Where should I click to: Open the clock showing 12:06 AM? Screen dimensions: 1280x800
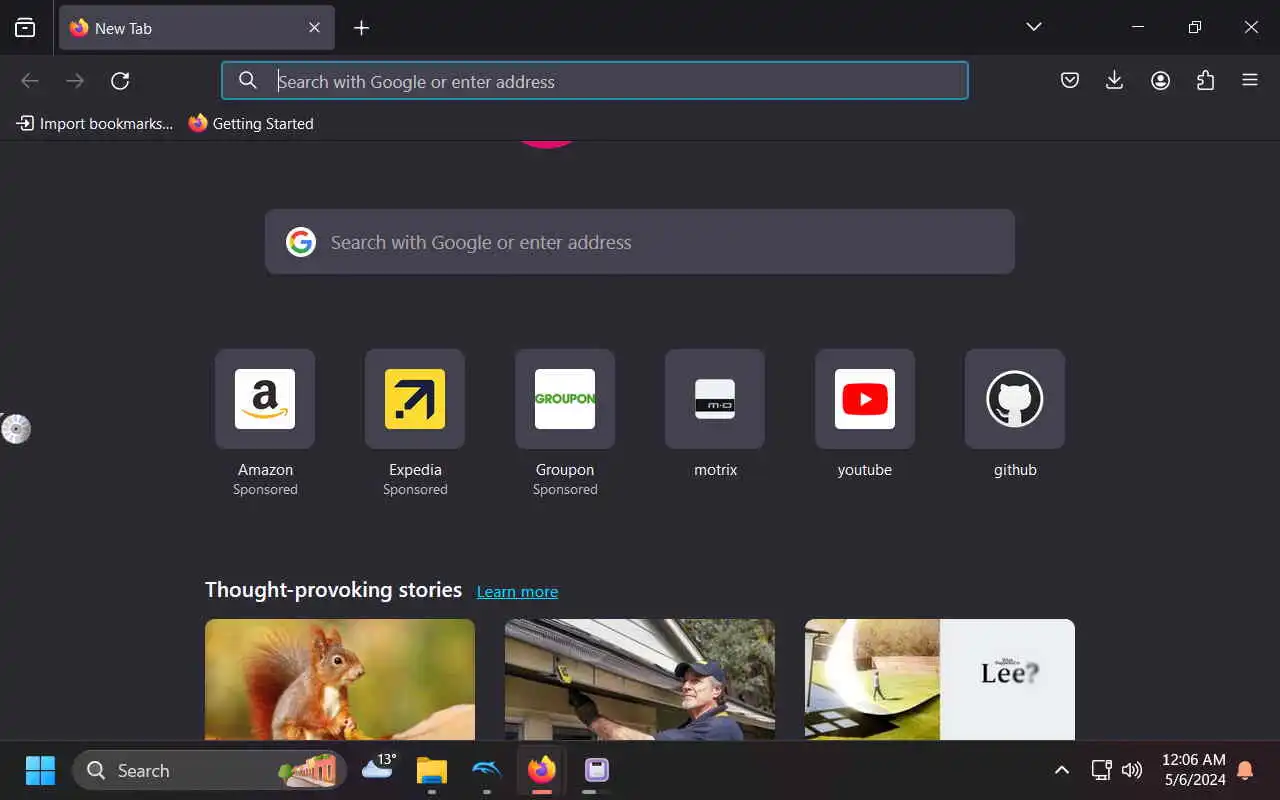pyautogui.click(x=1194, y=770)
